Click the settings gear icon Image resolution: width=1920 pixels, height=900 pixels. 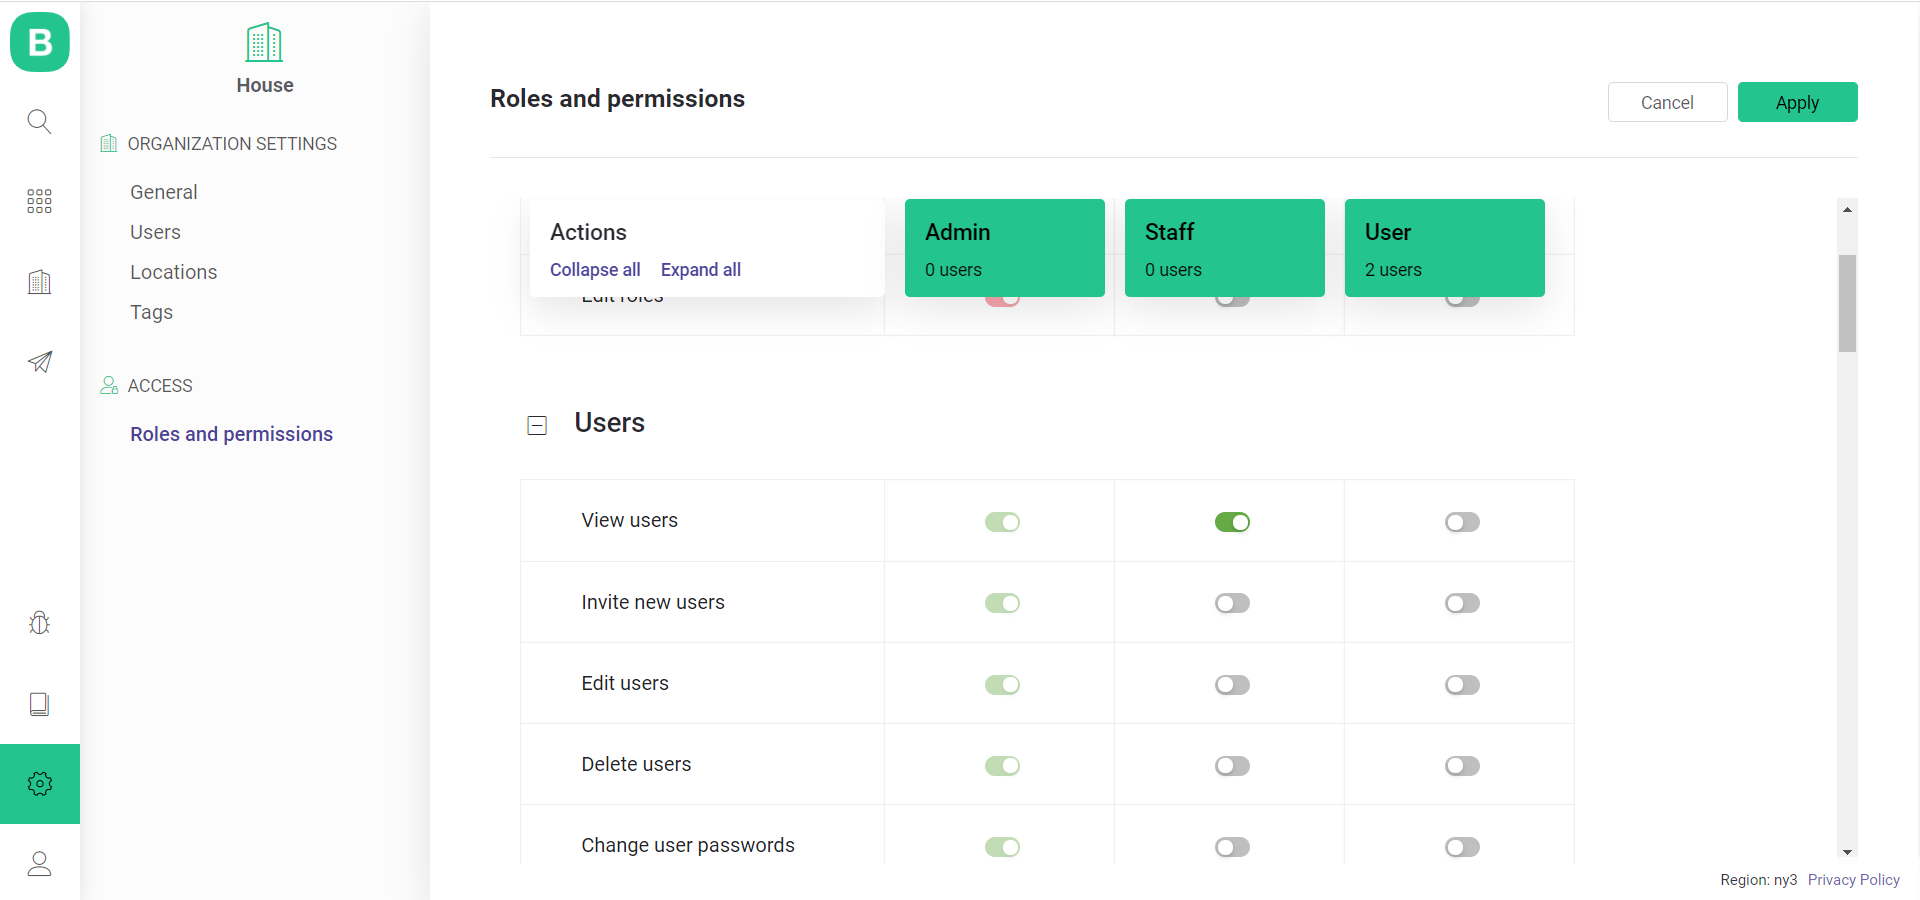coord(40,784)
